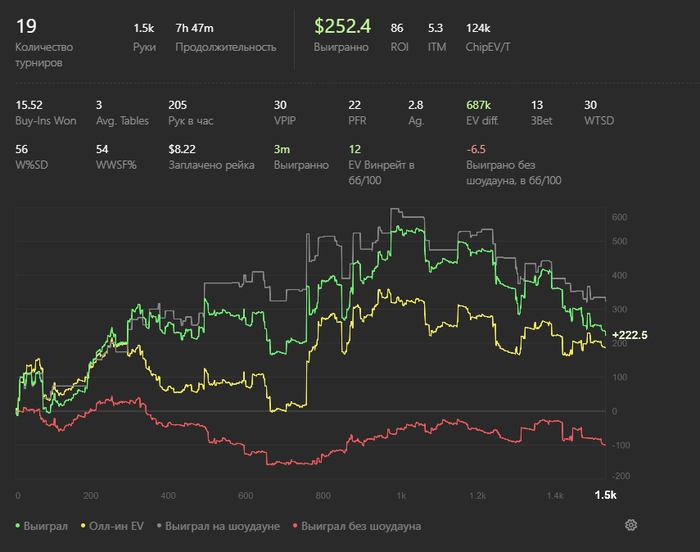Image resolution: width=700 pixels, height=552 pixels.
Task: Click the WTSD stat value
Action: point(590,104)
